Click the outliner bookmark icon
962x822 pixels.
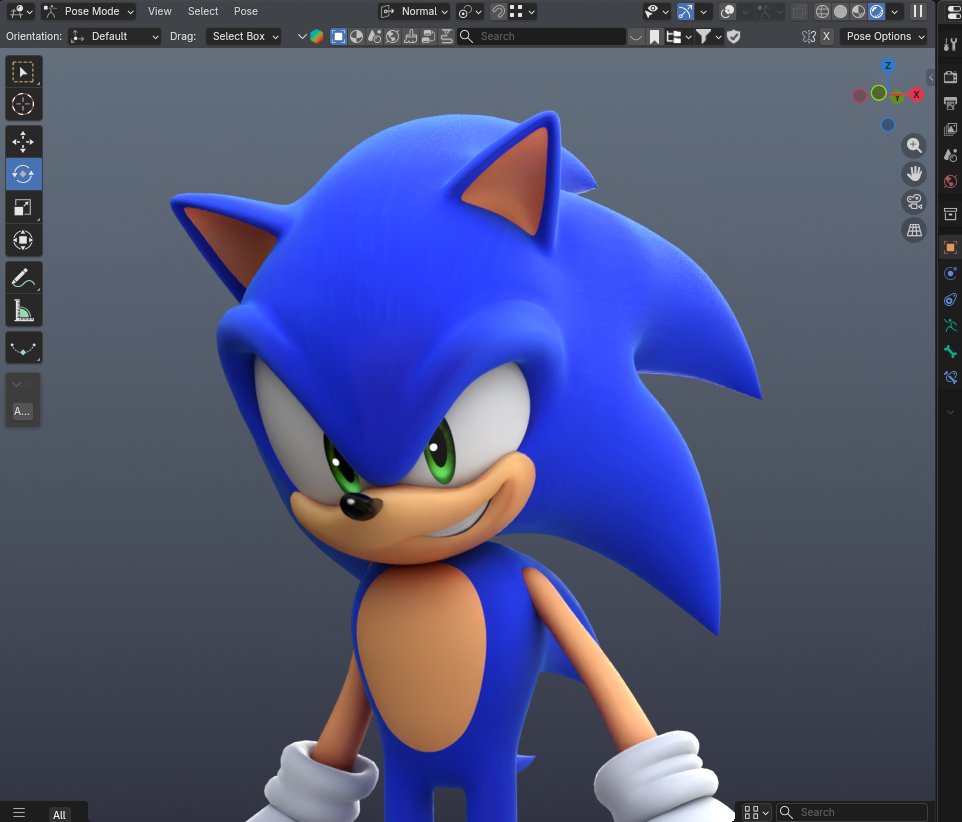pos(654,37)
